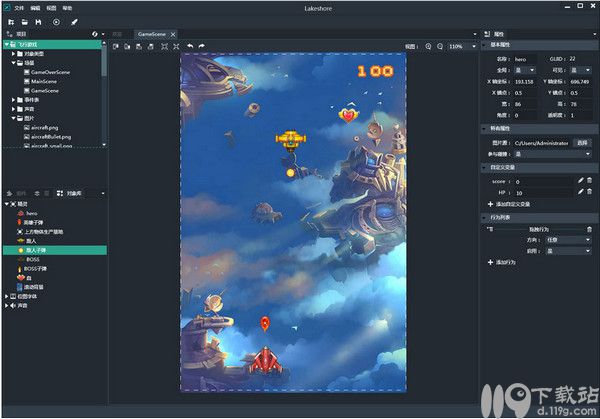The width and height of the screenshot is (600, 419).
Task: Select aircraftBullet.png in the project tree
Action: (51, 137)
